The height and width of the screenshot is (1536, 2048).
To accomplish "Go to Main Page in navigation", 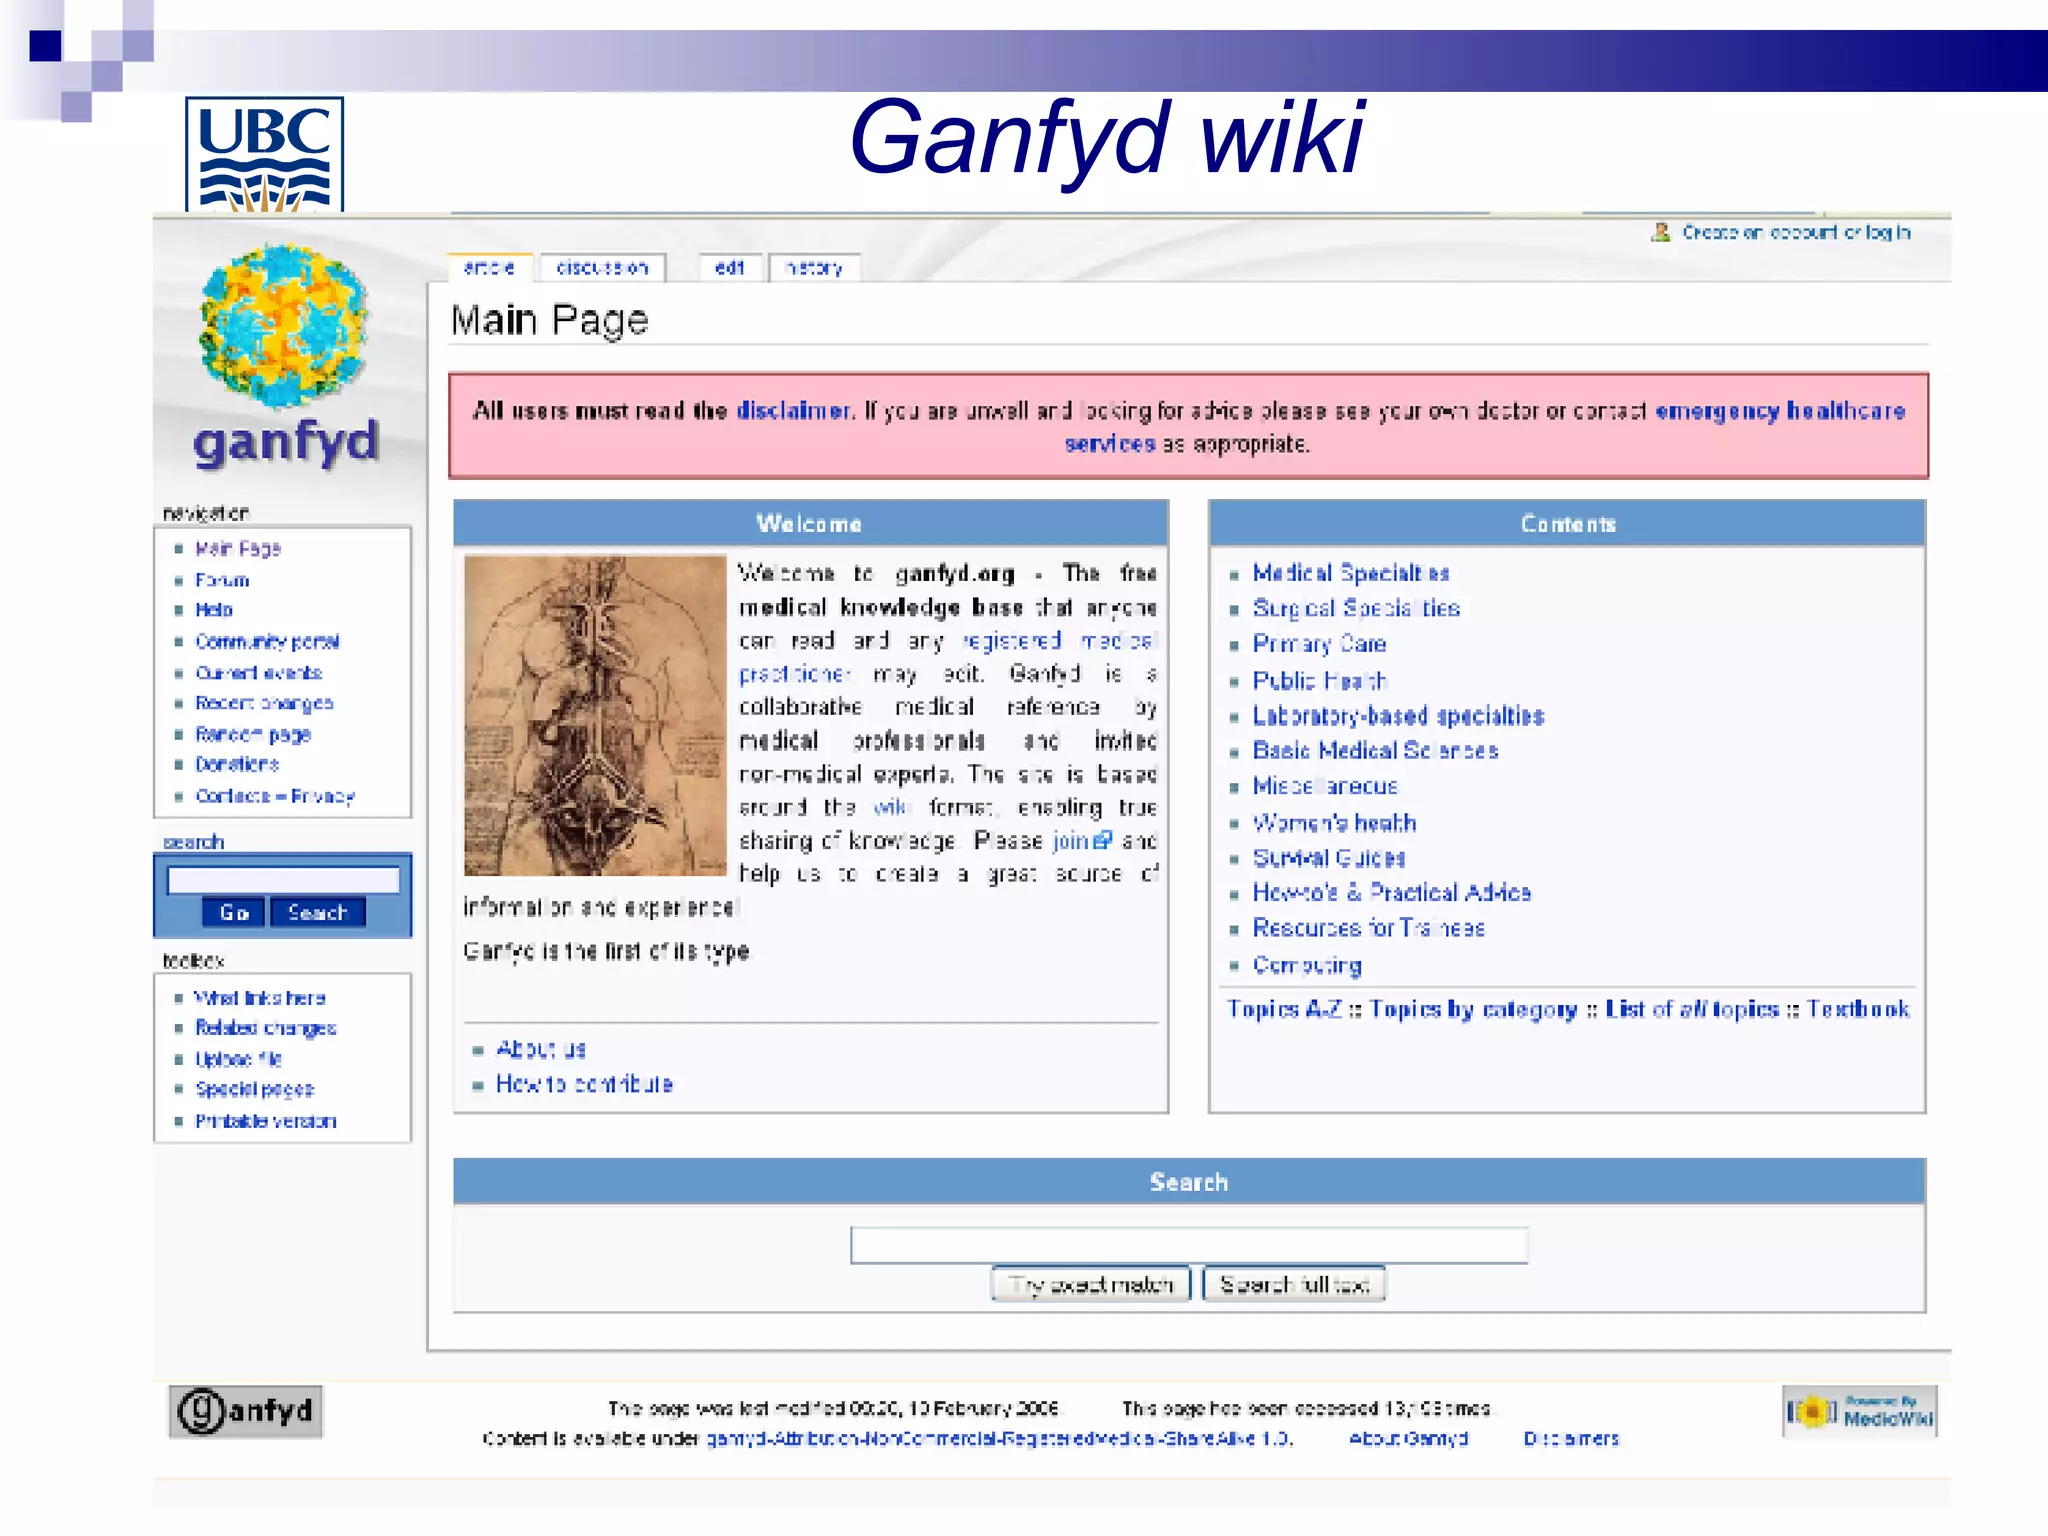I will [238, 548].
